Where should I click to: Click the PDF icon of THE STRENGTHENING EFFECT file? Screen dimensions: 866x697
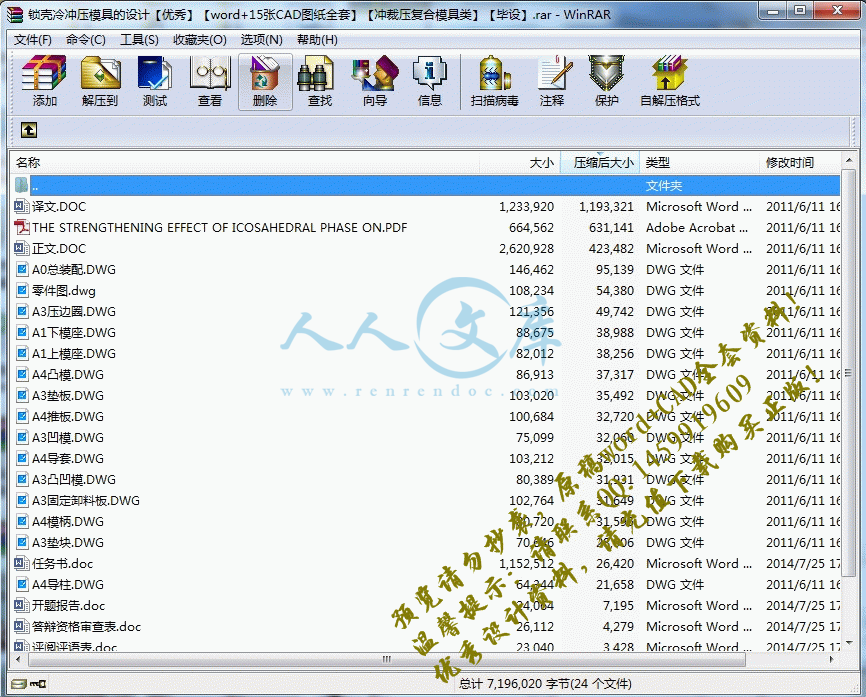click(22, 228)
